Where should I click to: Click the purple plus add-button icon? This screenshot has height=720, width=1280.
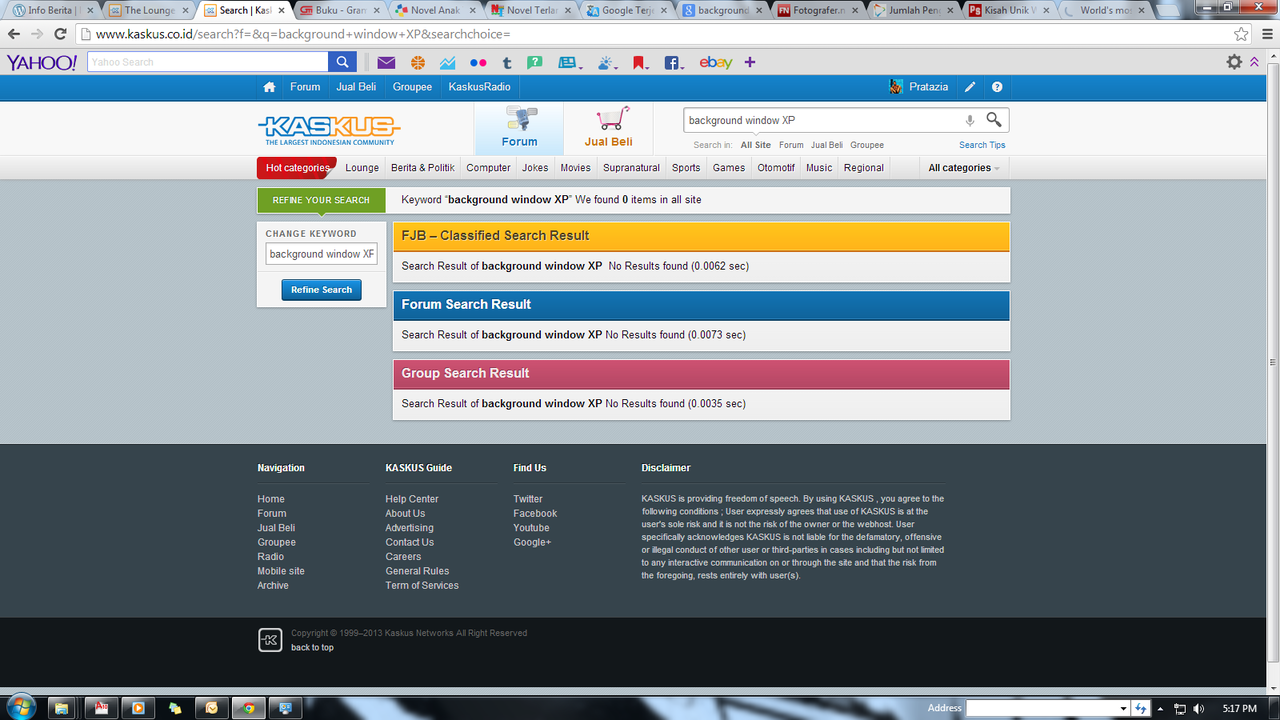(x=750, y=62)
